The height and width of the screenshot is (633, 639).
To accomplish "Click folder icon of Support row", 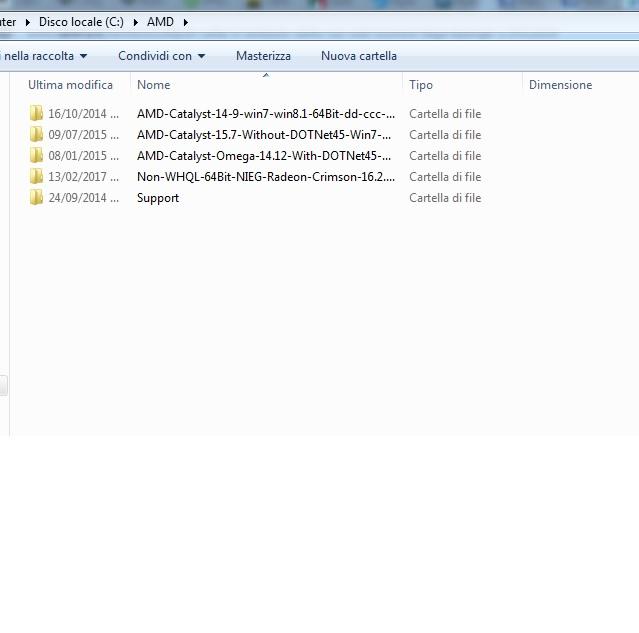I will tap(36, 197).
